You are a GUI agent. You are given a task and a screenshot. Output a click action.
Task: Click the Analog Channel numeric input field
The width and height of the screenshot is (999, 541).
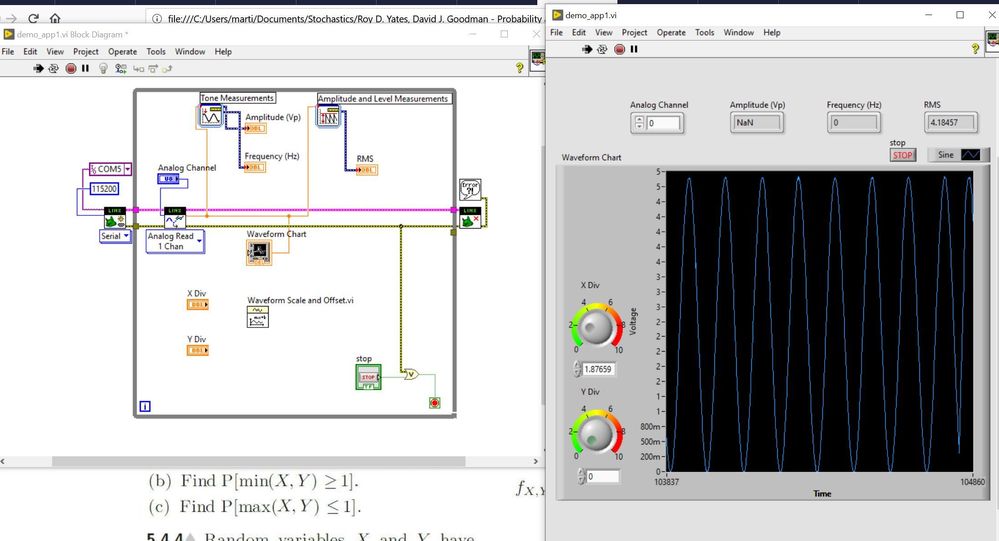tap(663, 123)
